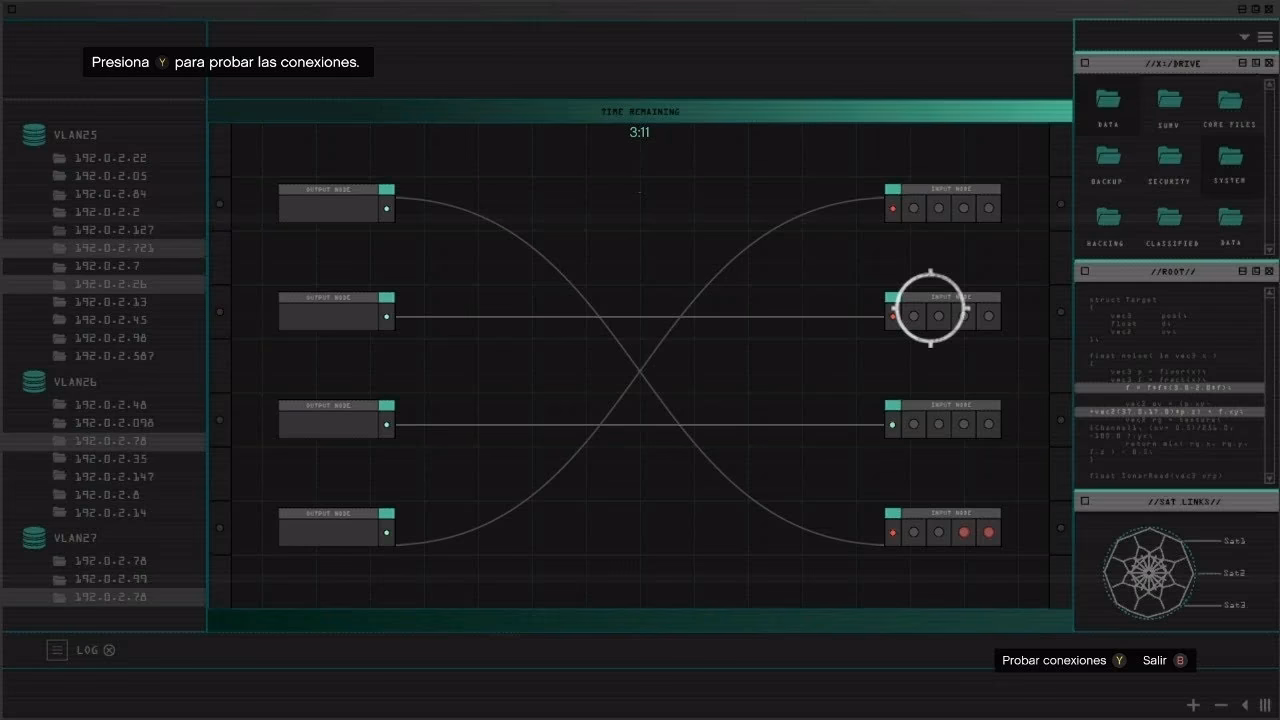Close the LOG with its X icon
Viewport: 1280px width, 720px height.
coord(109,650)
